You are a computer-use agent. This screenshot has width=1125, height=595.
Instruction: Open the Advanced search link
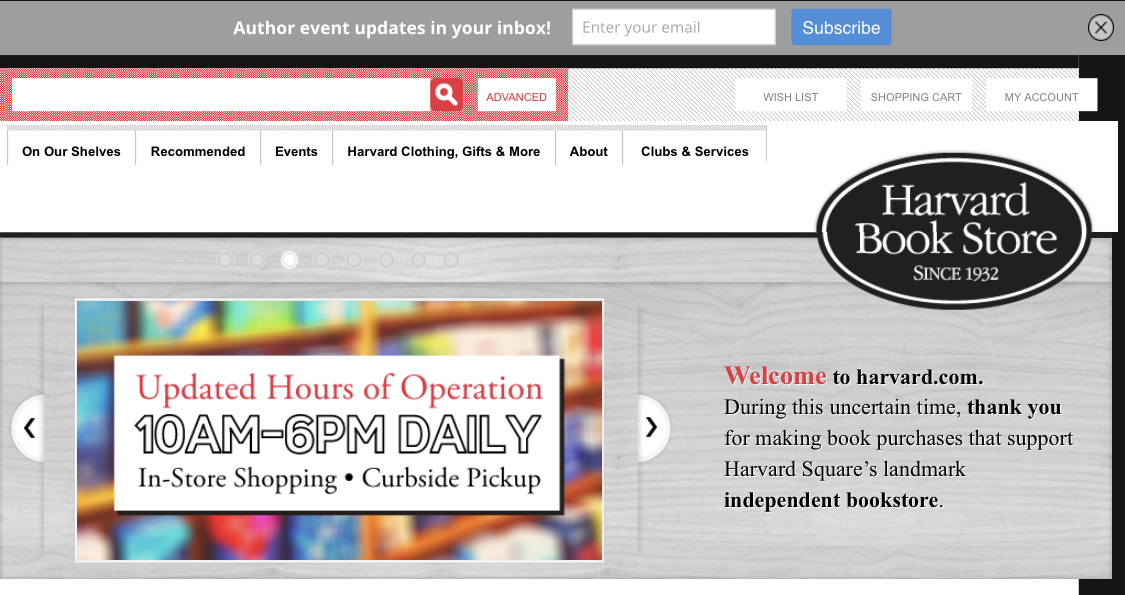click(x=517, y=95)
